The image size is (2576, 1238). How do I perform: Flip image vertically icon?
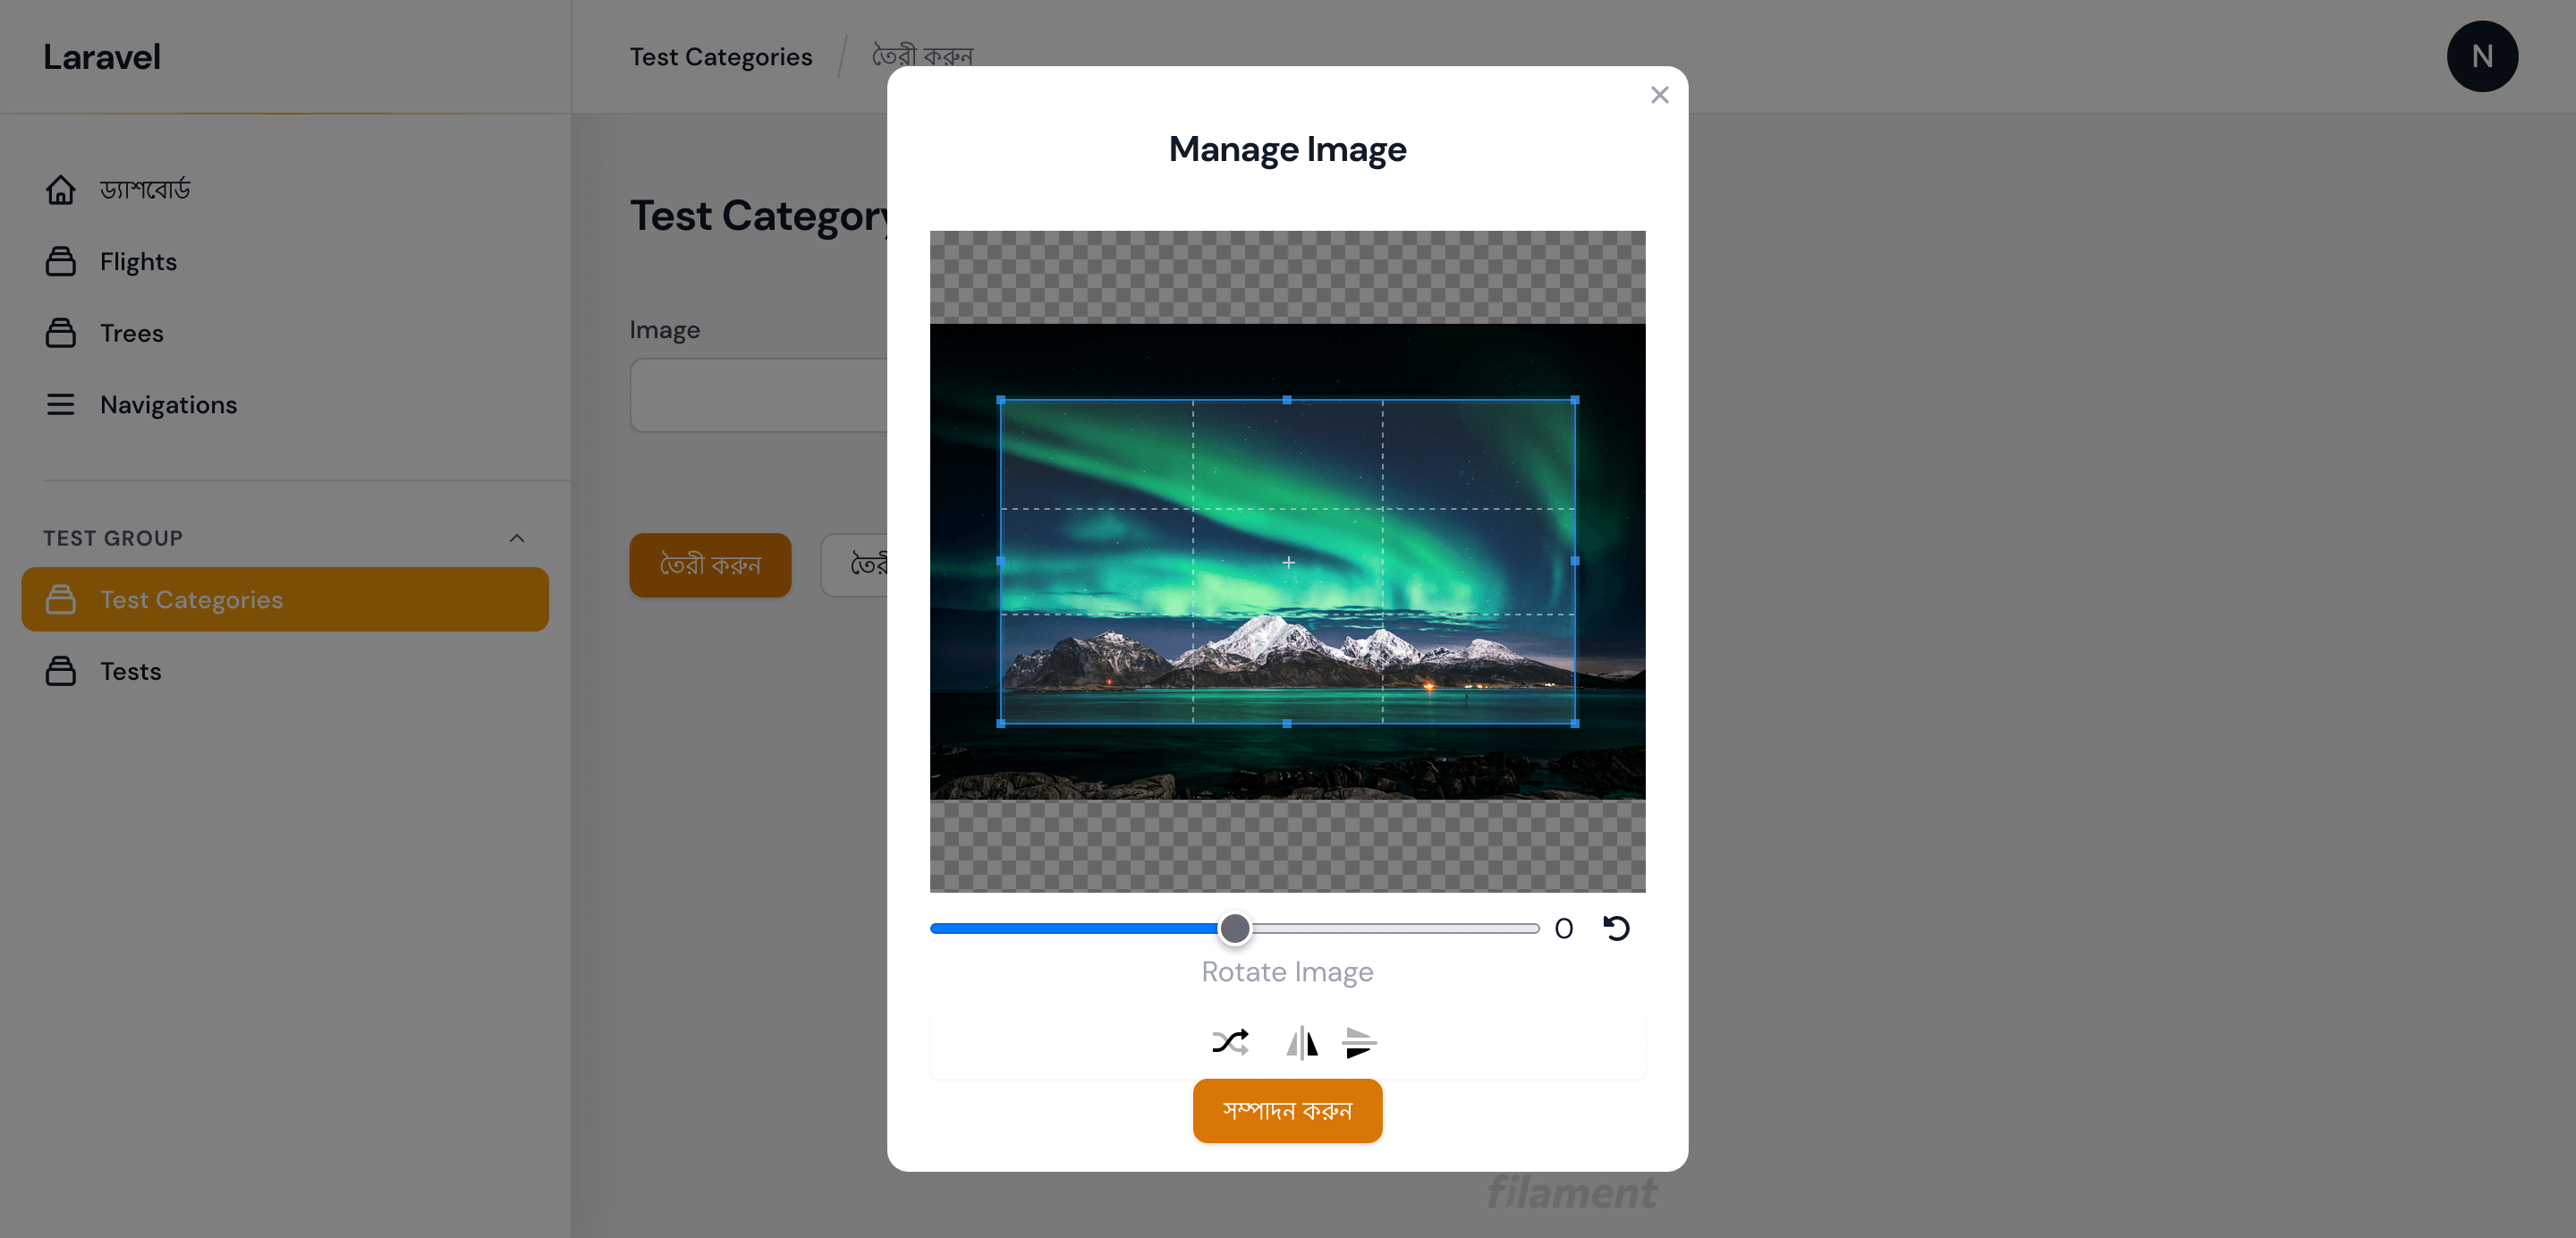pyautogui.click(x=1359, y=1042)
